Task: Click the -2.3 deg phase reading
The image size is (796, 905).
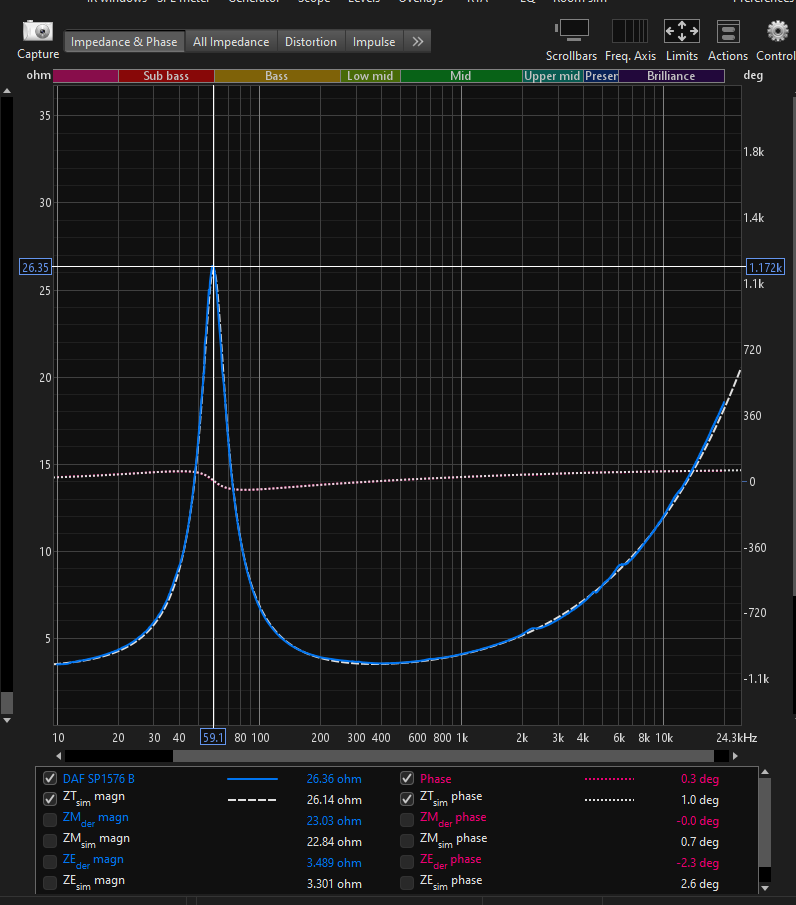Action: pyautogui.click(x=697, y=863)
